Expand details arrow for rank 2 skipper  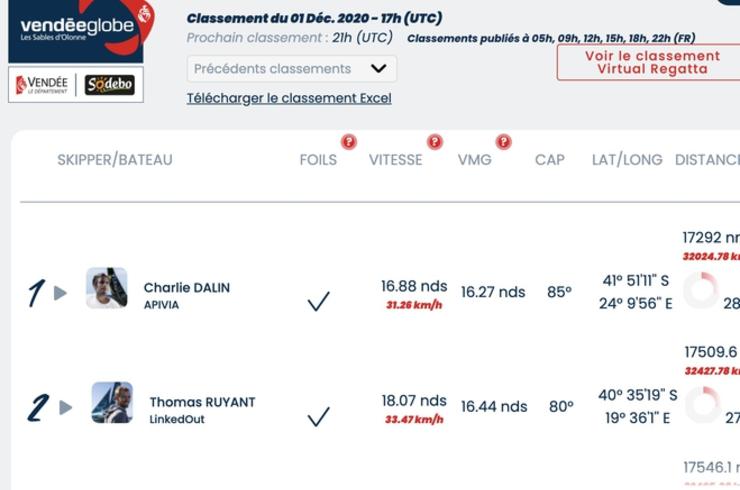coord(66,407)
